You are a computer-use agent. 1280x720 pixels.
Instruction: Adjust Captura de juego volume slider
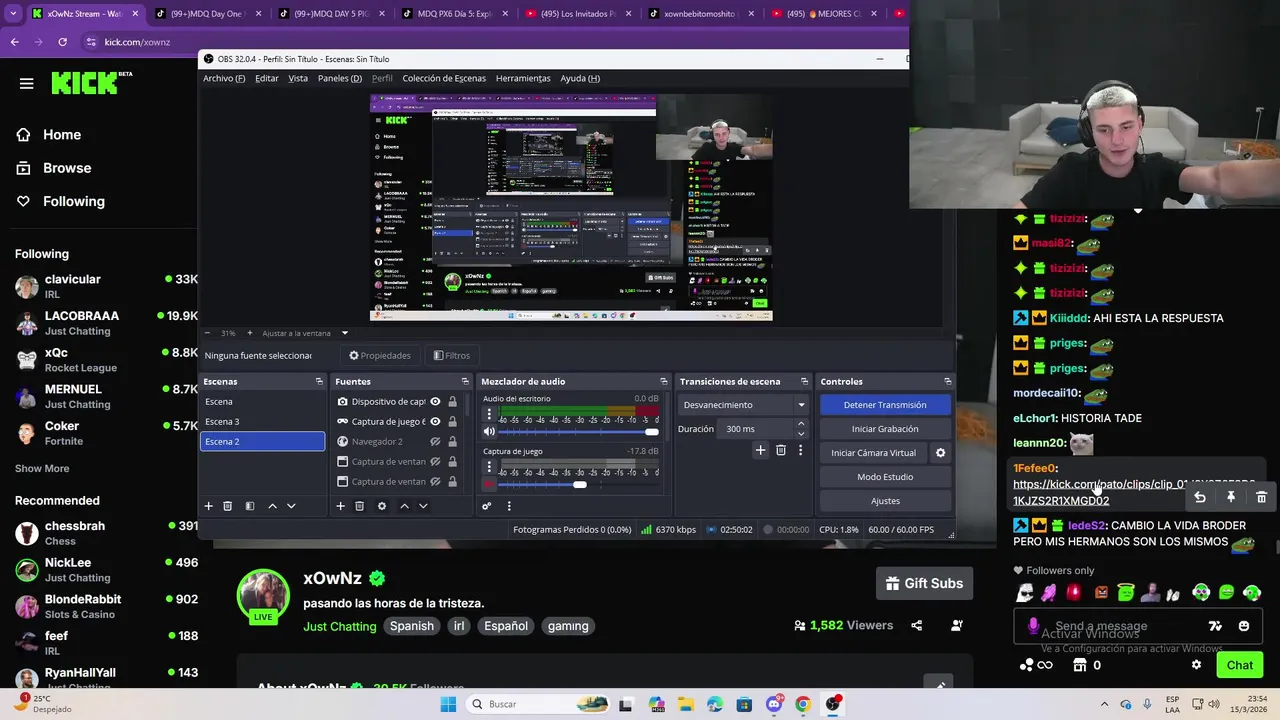coord(580,485)
